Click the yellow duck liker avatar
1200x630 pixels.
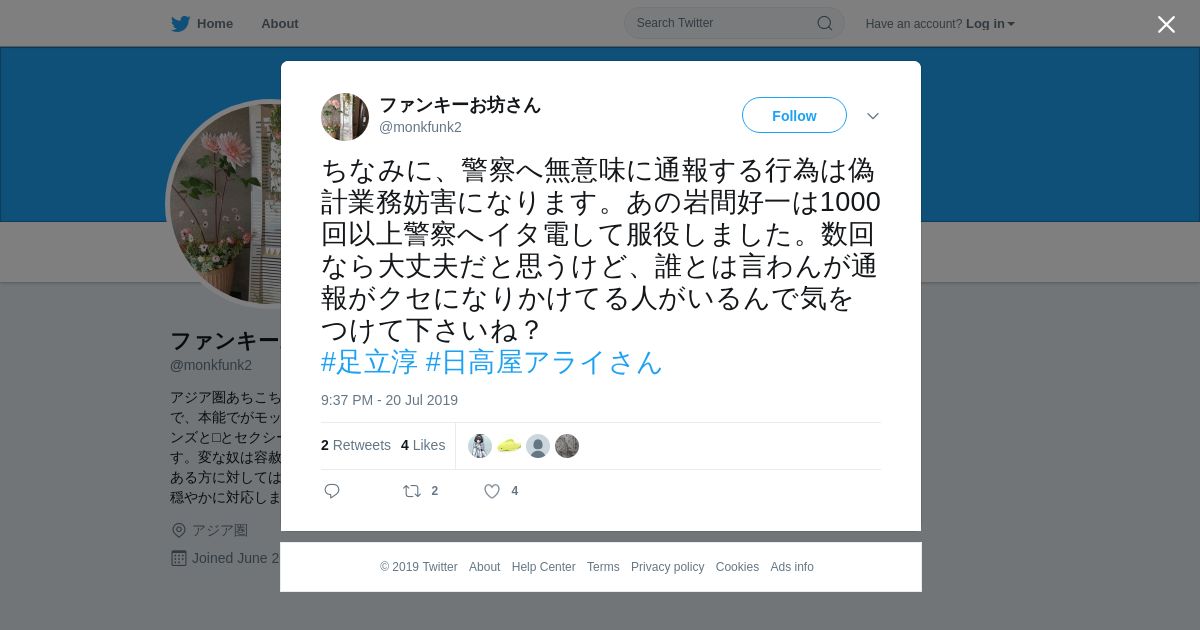coord(509,446)
